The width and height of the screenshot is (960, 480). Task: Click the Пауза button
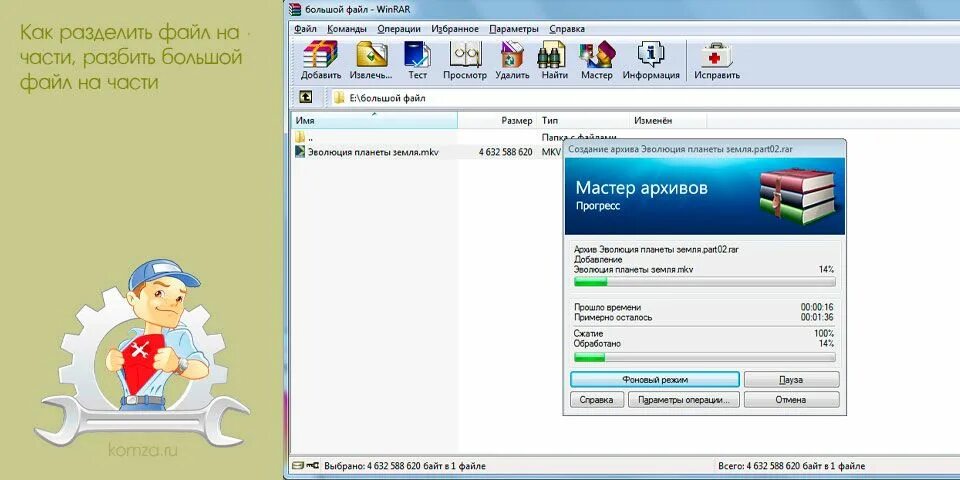pos(791,380)
